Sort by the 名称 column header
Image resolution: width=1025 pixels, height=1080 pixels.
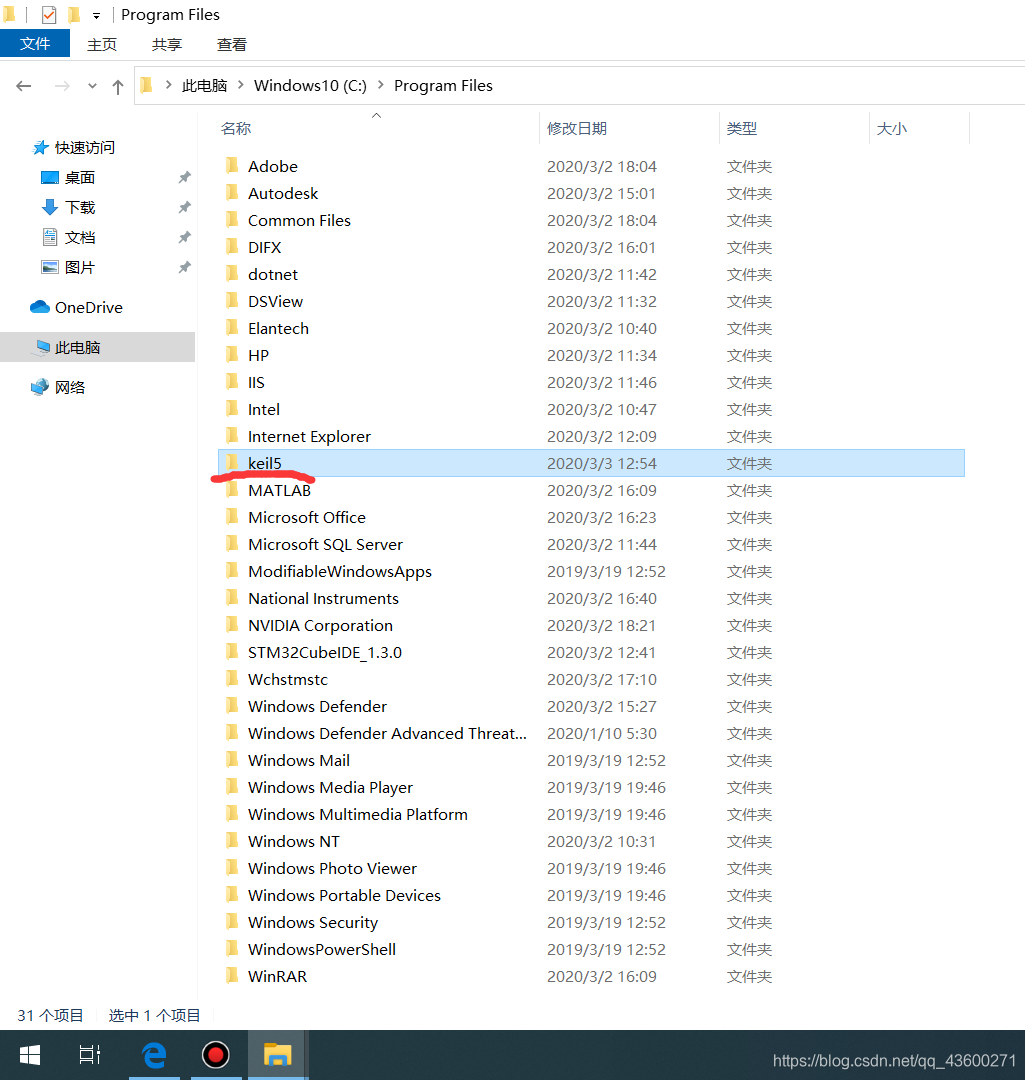[236, 129]
